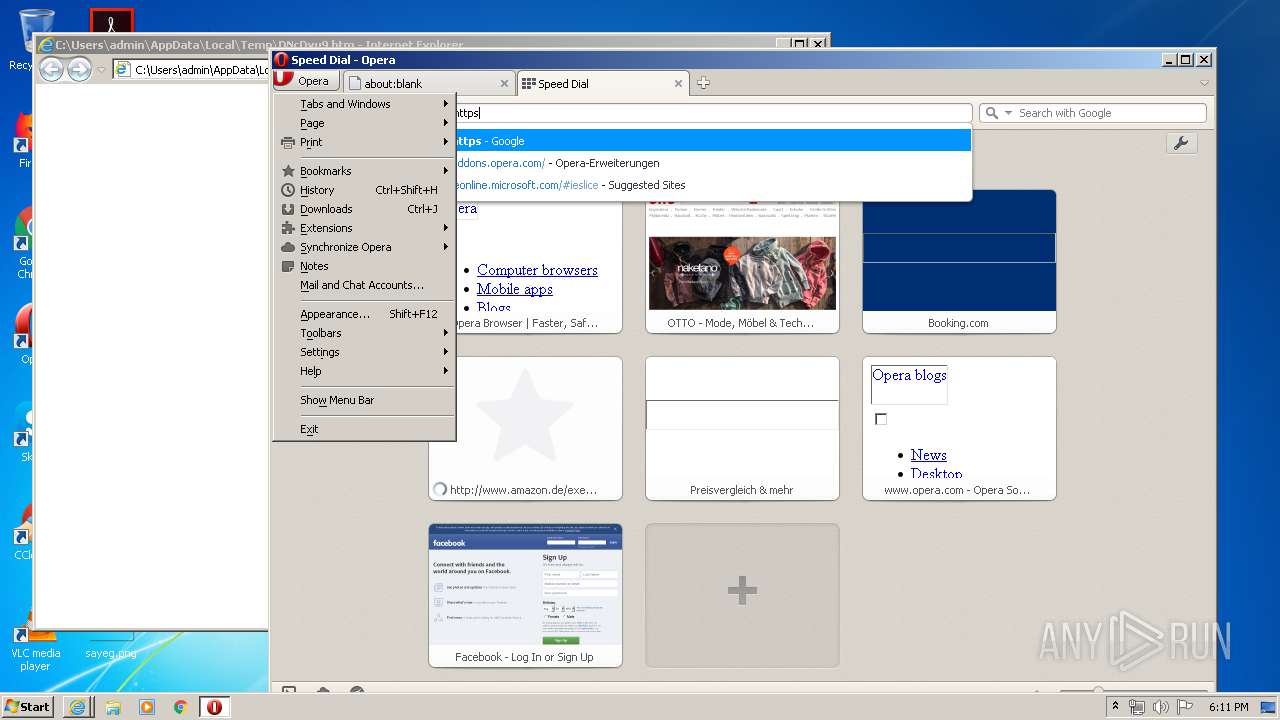Expand the Extensions submenu
This screenshot has width=1280, height=720.
pyautogui.click(x=365, y=228)
